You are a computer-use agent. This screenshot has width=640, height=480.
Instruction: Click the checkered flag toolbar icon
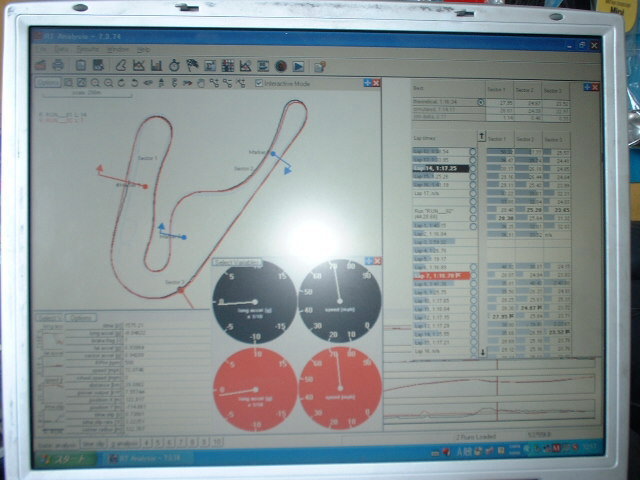192,65
